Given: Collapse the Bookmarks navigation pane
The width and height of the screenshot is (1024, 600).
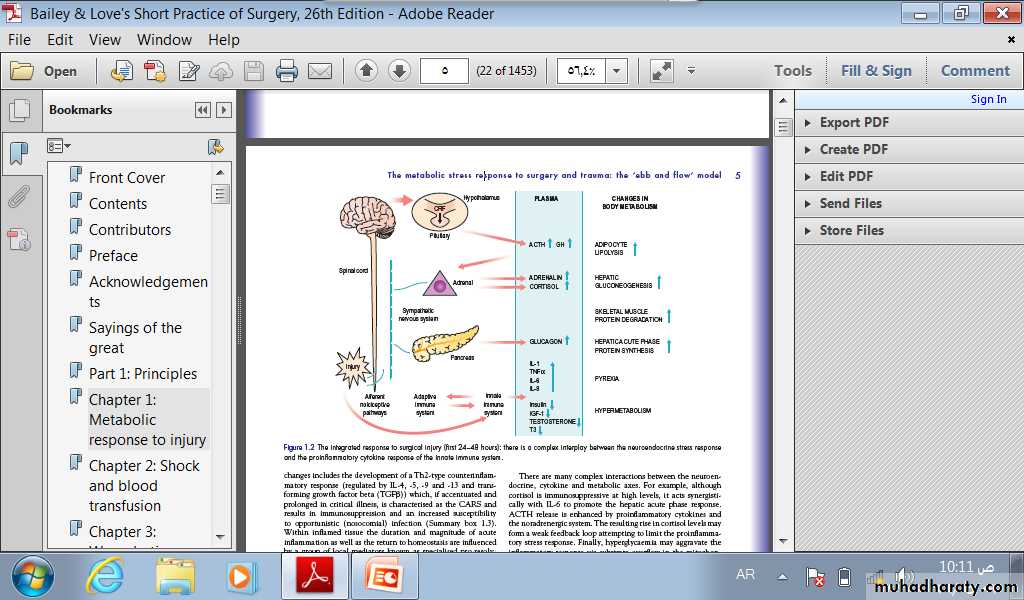Looking at the screenshot, I should click(203, 110).
